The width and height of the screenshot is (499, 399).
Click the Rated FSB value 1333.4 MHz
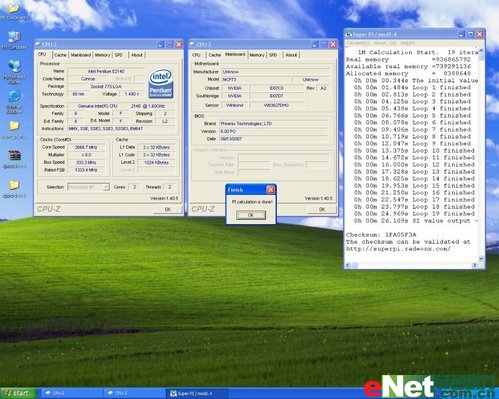click(x=86, y=170)
